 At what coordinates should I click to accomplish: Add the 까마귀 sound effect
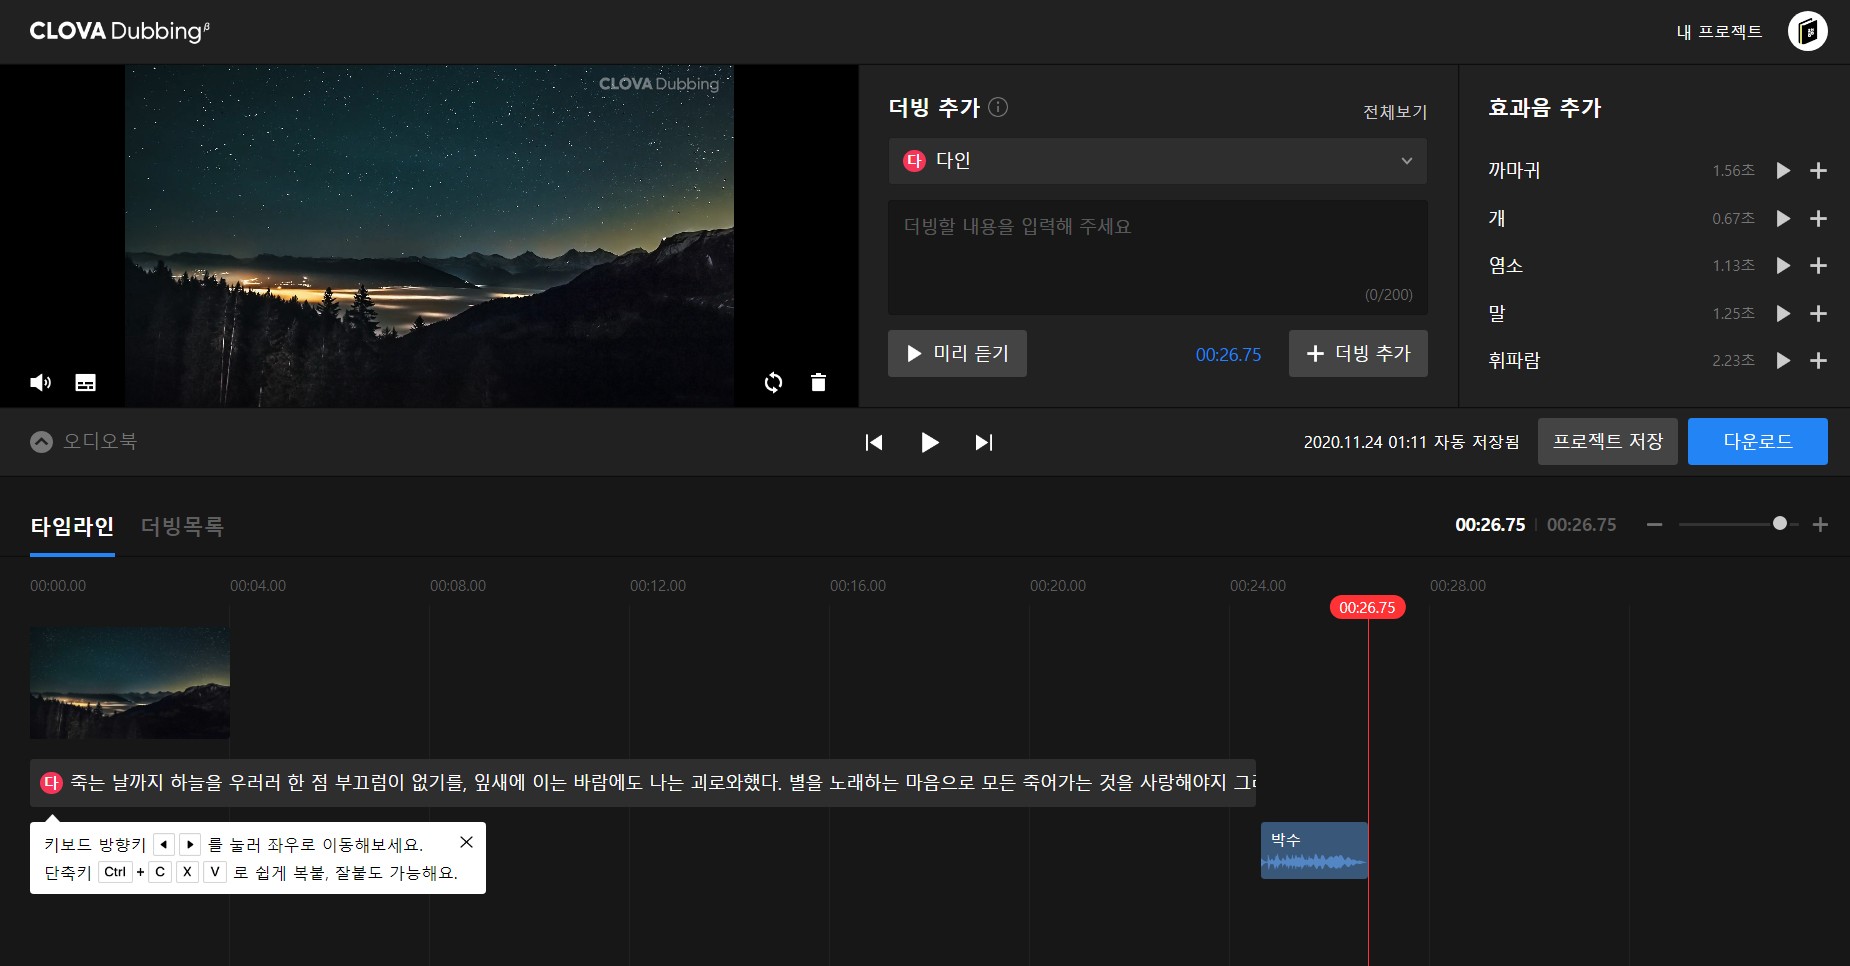pos(1819,171)
